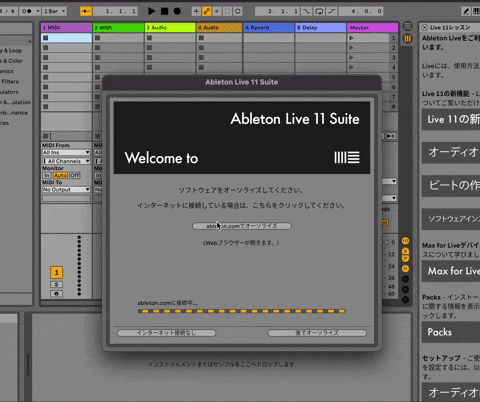Viewport: 480px width, 402px height.
Task: Start playback with the Play button
Action: coord(151,11)
